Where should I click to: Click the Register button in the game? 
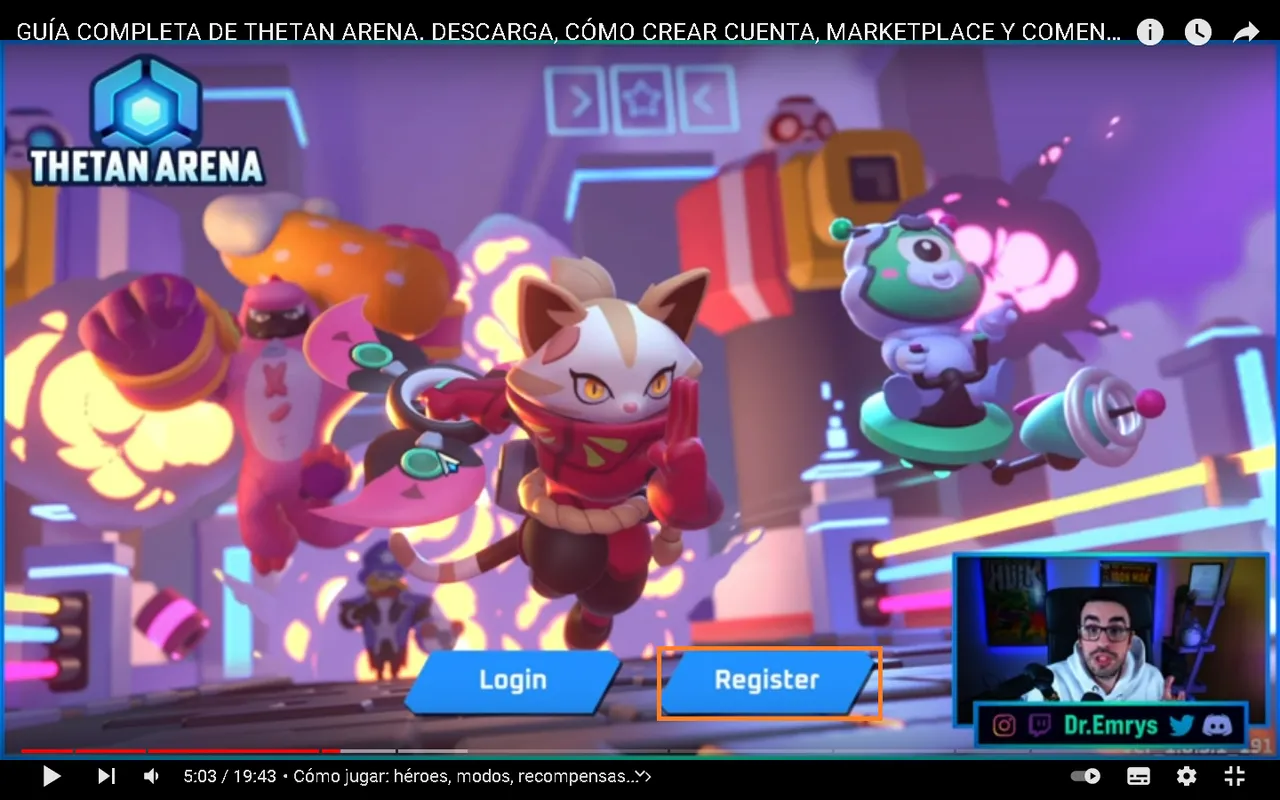[x=768, y=682]
